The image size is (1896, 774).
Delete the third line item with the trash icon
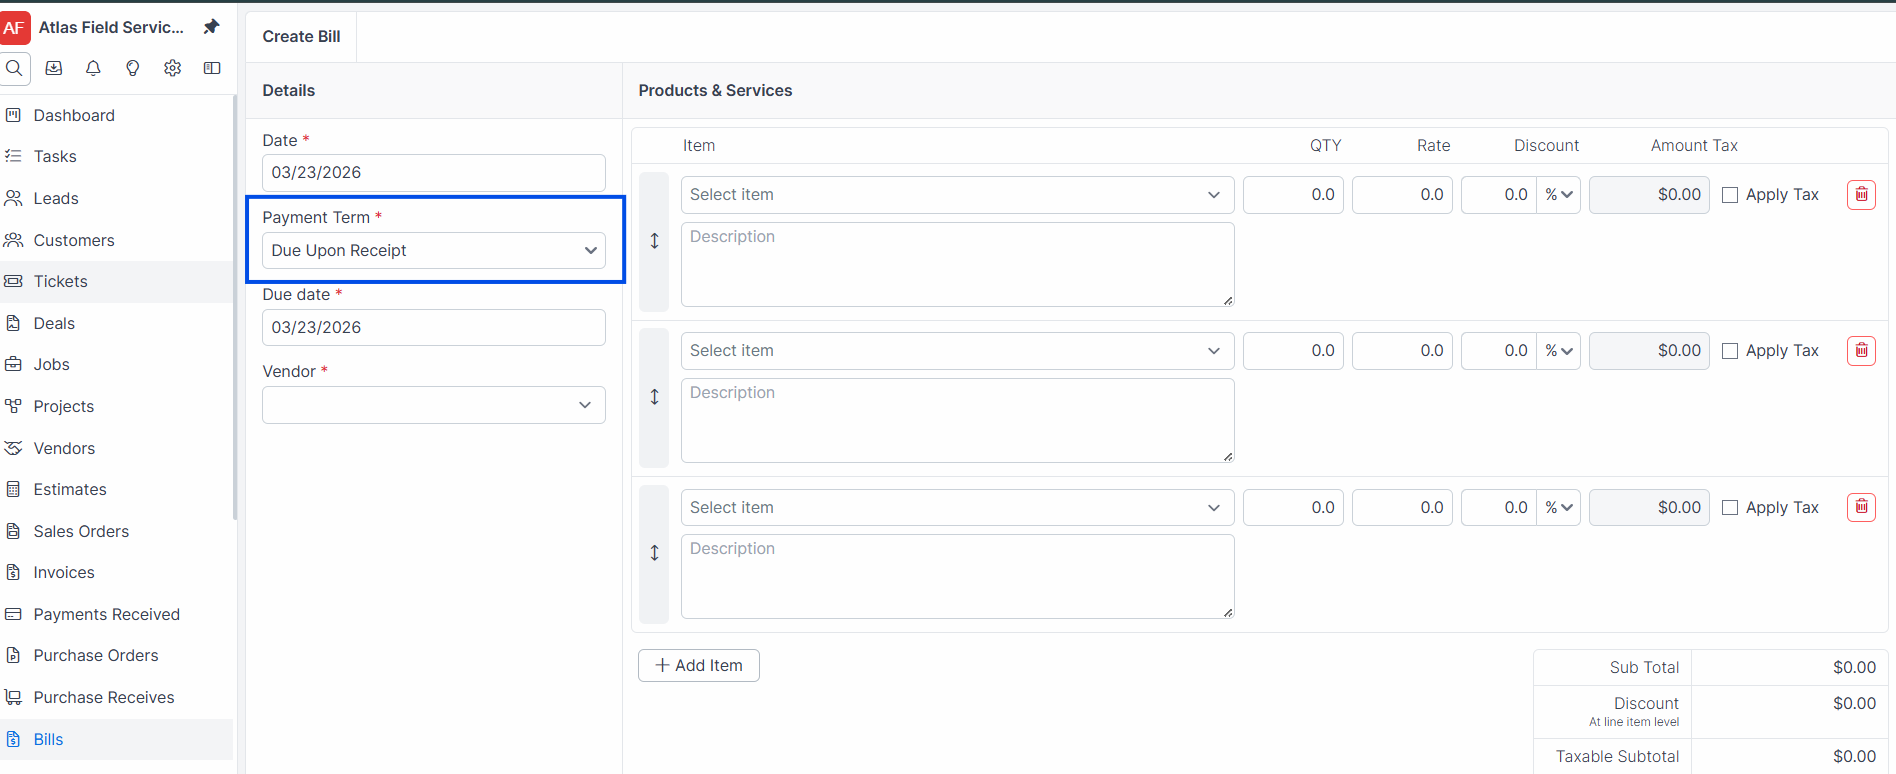[x=1861, y=507]
